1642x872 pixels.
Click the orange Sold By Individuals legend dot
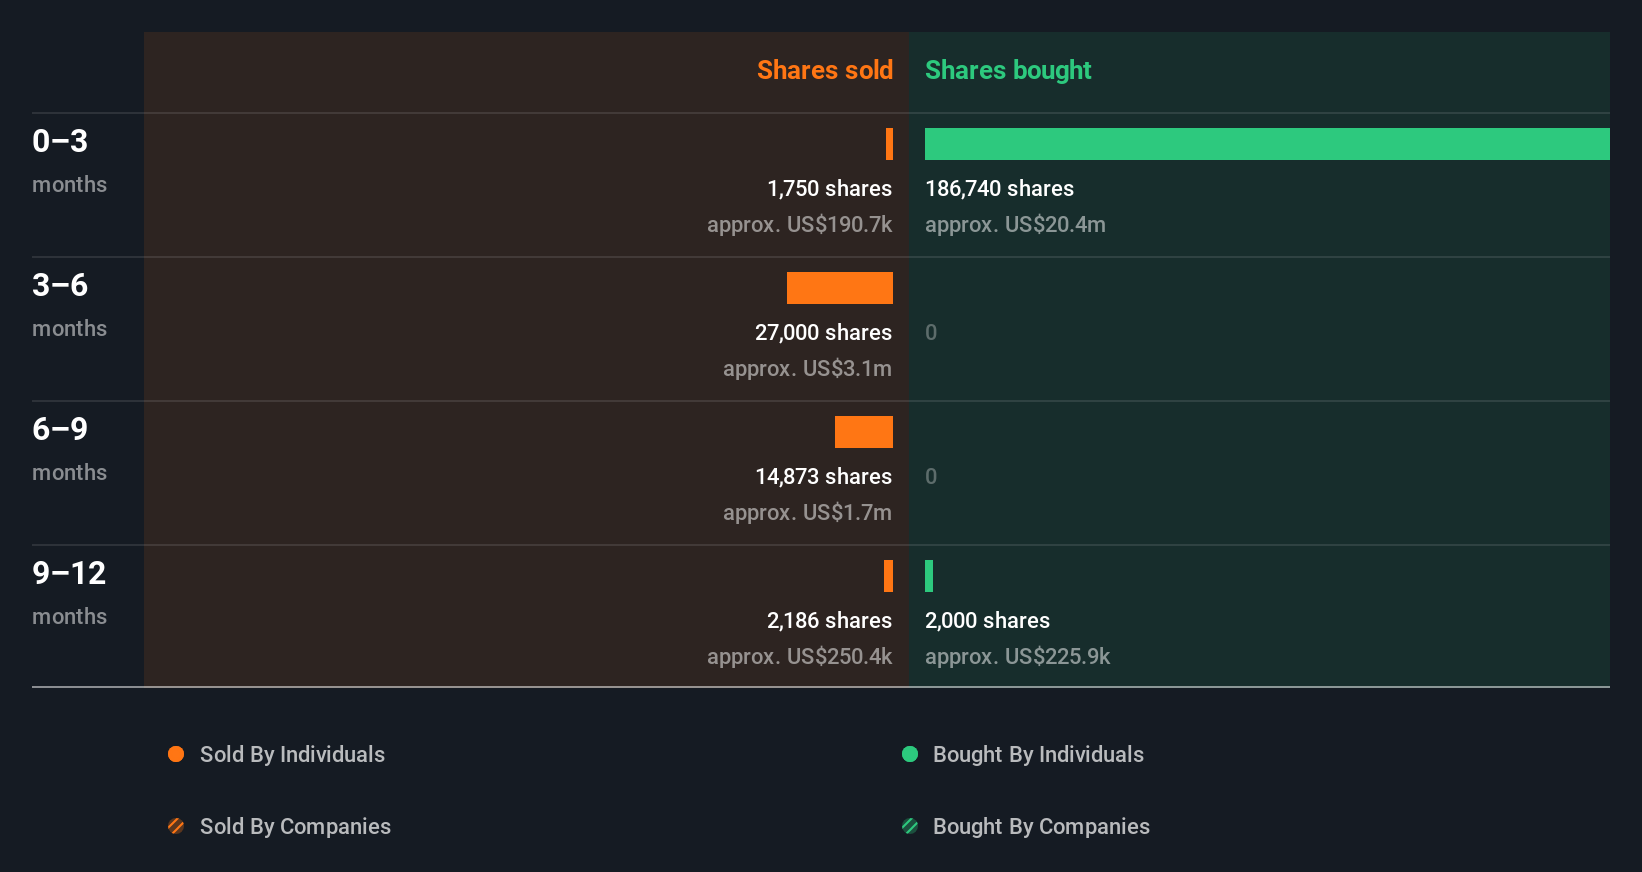pos(176,754)
